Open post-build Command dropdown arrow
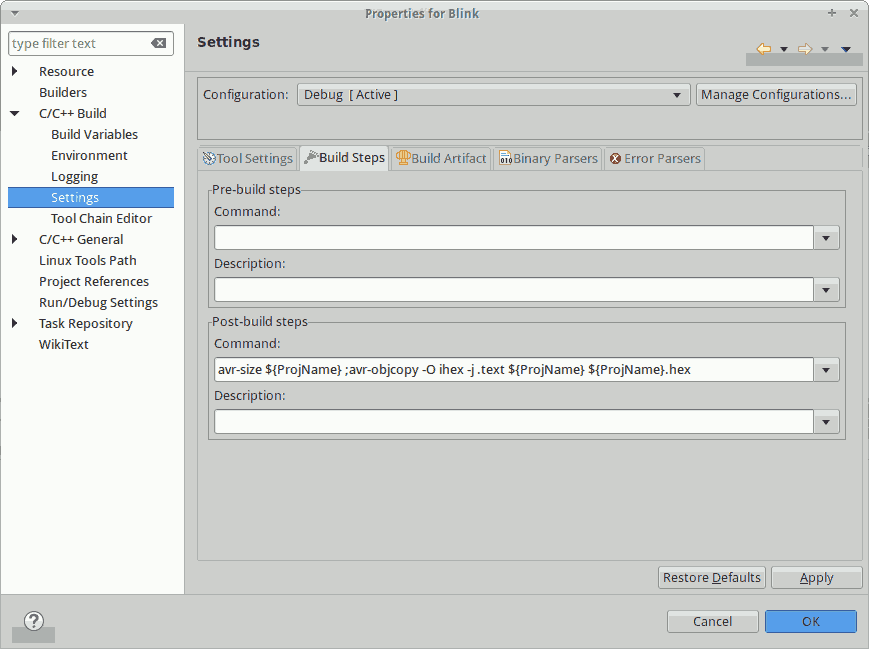Image resolution: width=869 pixels, height=649 pixels. tap(827, 370)
